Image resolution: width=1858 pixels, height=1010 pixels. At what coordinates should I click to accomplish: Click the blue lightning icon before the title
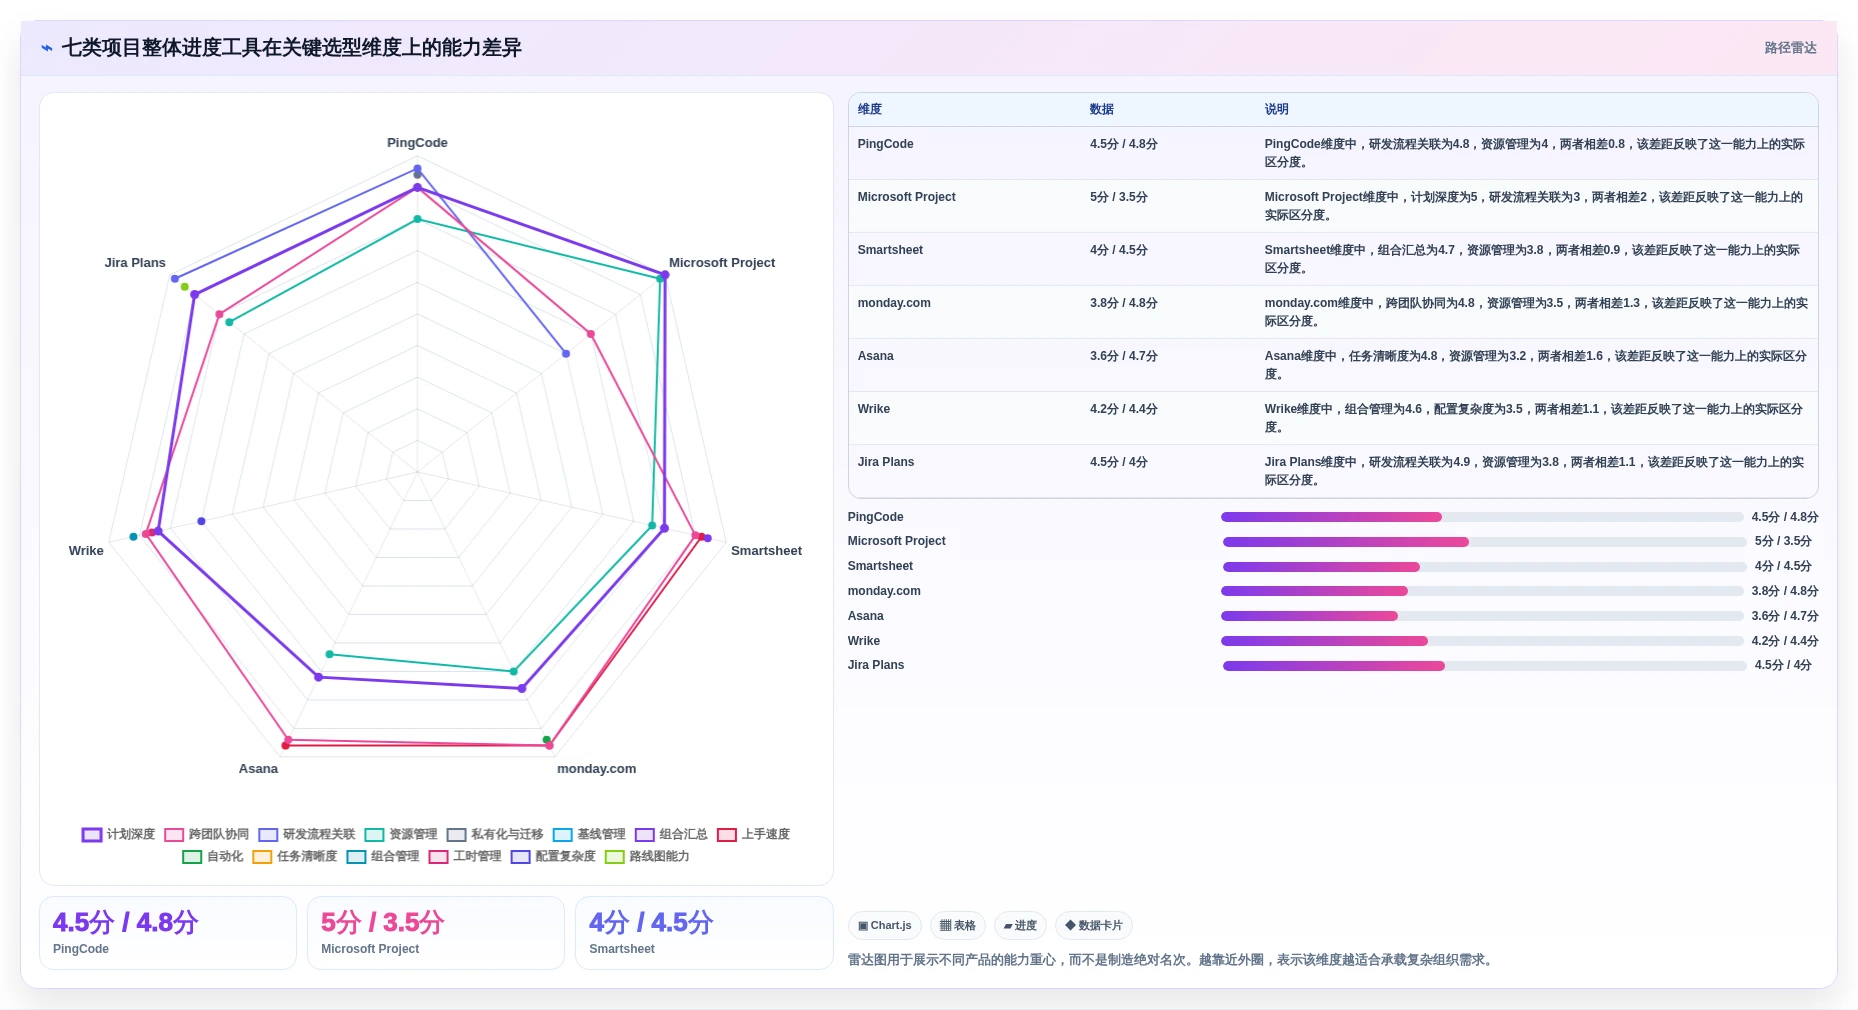point(46,48)
